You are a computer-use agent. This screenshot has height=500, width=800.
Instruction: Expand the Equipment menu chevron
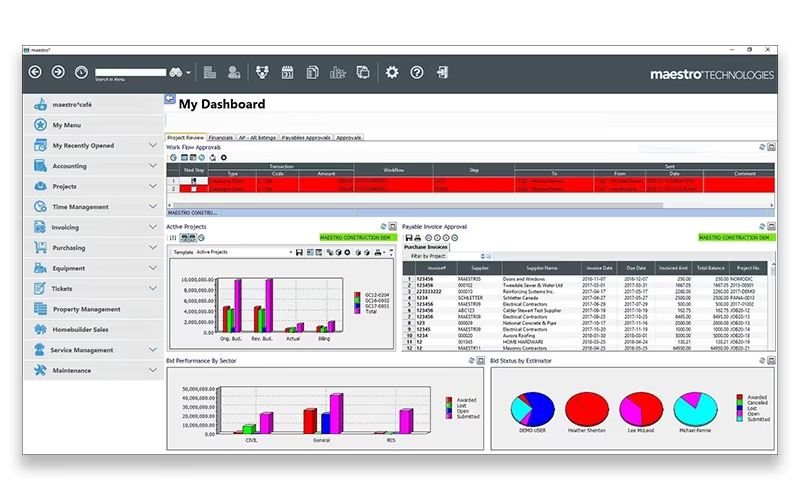pos(153,268)
